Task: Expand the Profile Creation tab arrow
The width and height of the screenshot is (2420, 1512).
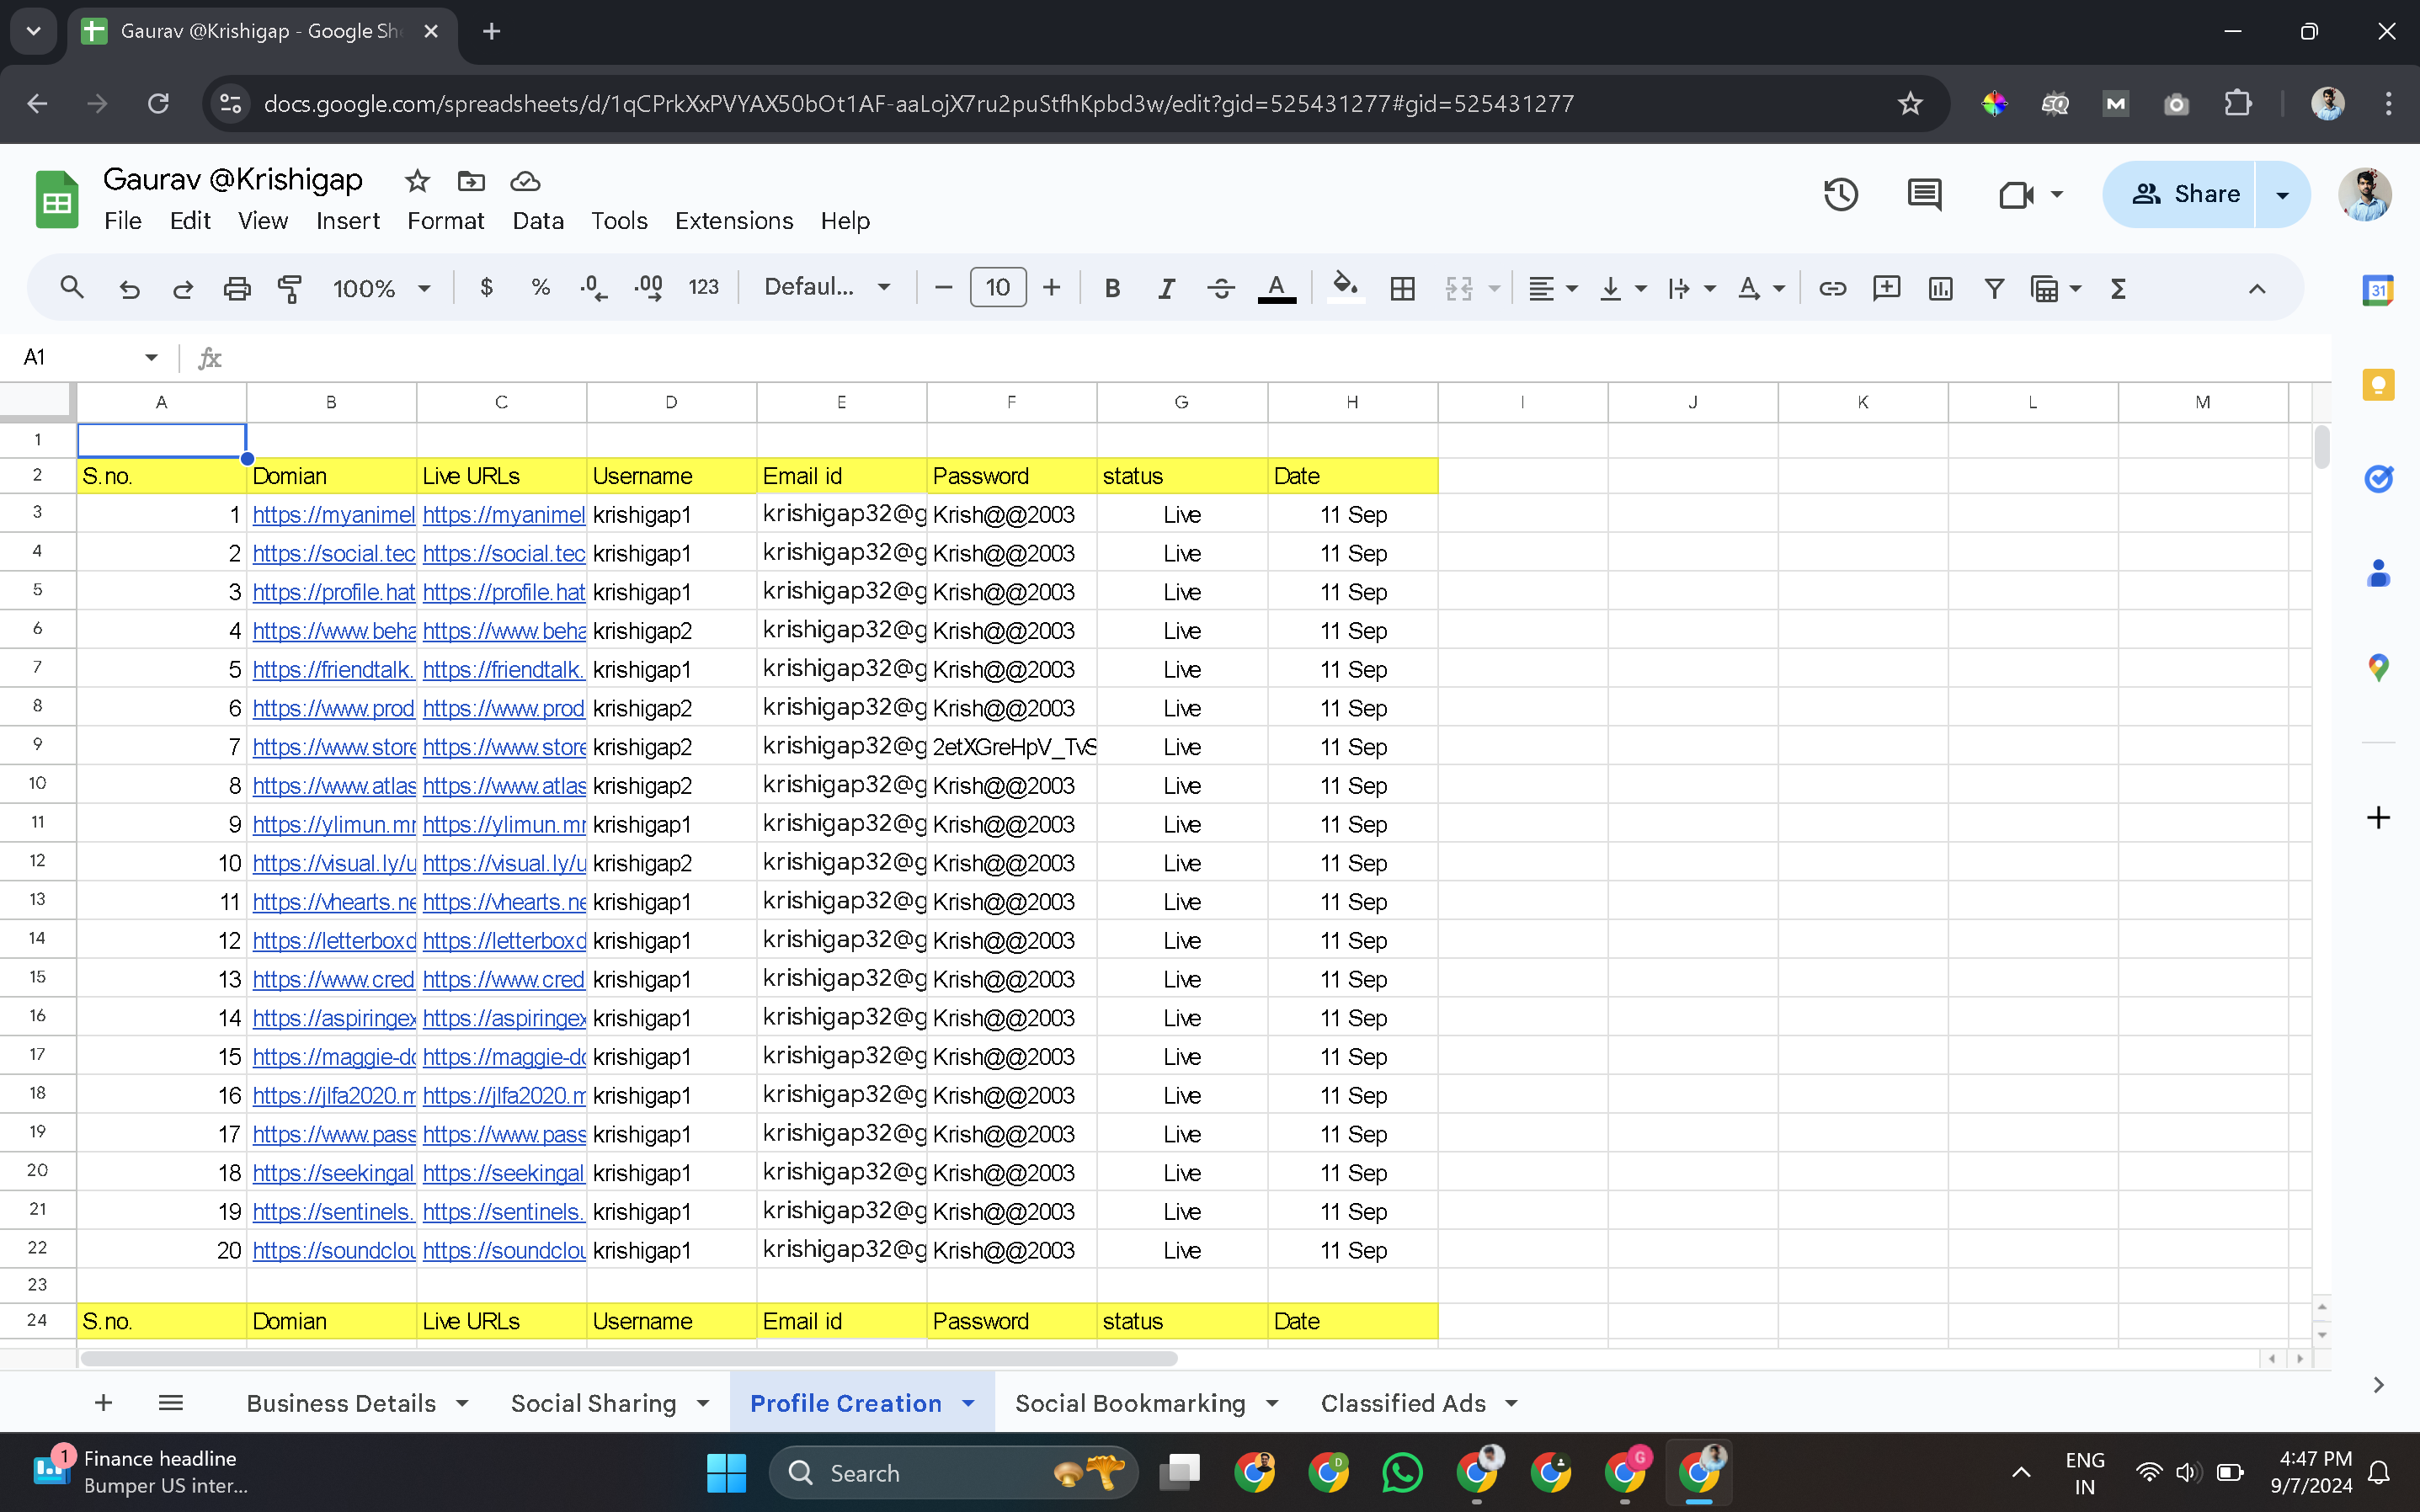Action: tap(968, 1403)
